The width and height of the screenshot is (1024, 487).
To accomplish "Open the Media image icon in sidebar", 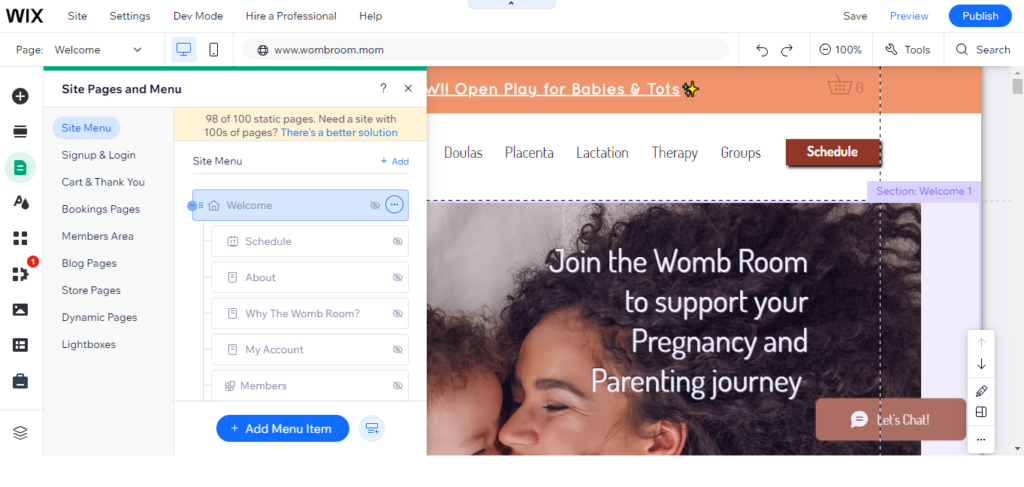I will (x=20, y=309).
